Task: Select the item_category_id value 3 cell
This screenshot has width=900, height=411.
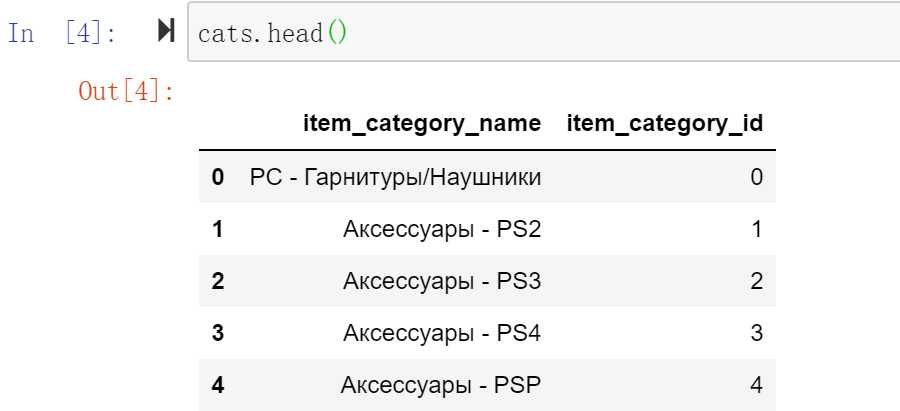Action: pos(757,333)
